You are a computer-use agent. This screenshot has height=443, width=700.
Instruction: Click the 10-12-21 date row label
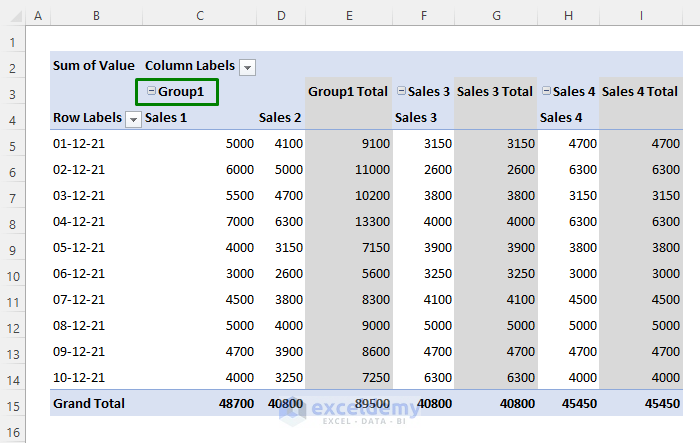(x=76, y=378)
